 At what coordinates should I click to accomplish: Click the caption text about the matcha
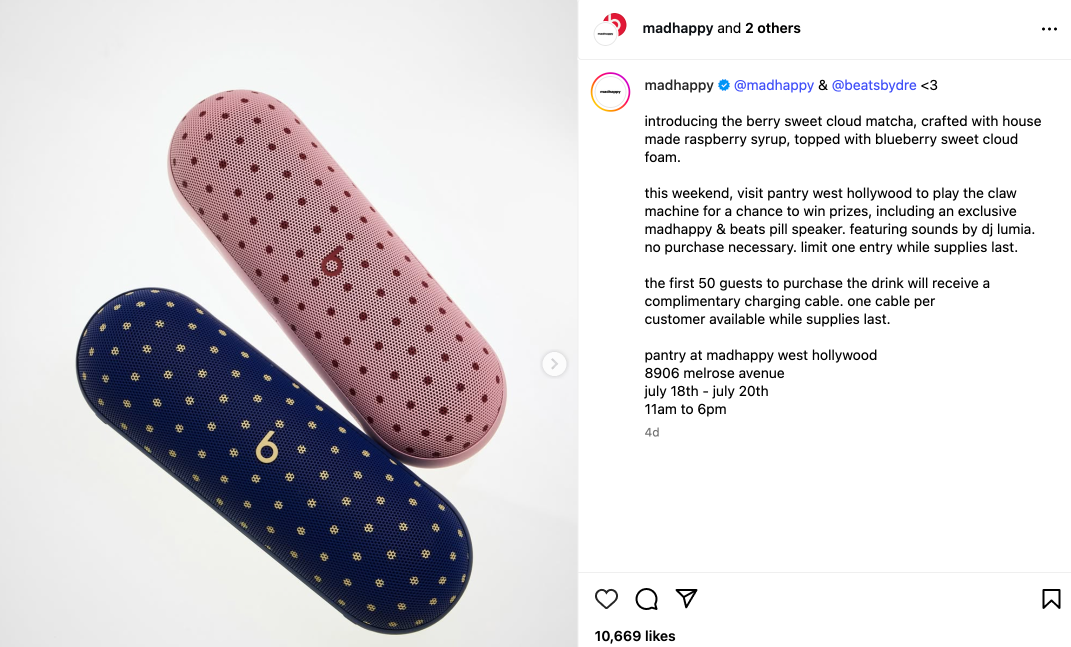[x=842, y=139]
